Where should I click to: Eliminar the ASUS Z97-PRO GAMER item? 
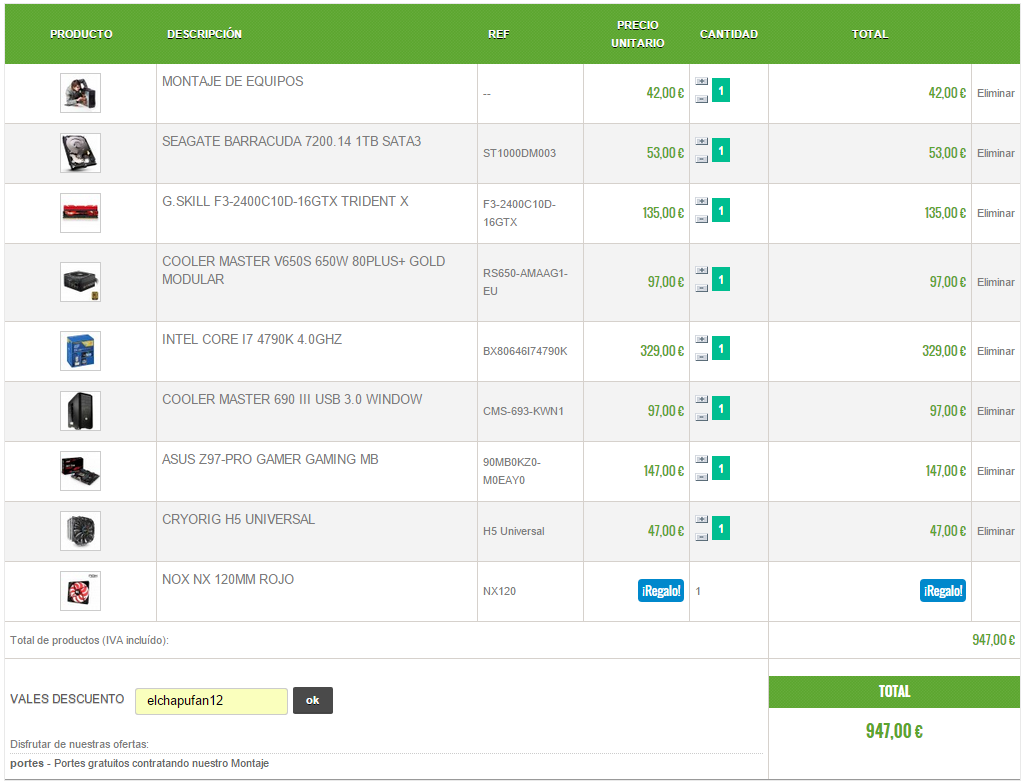point(996,471)
